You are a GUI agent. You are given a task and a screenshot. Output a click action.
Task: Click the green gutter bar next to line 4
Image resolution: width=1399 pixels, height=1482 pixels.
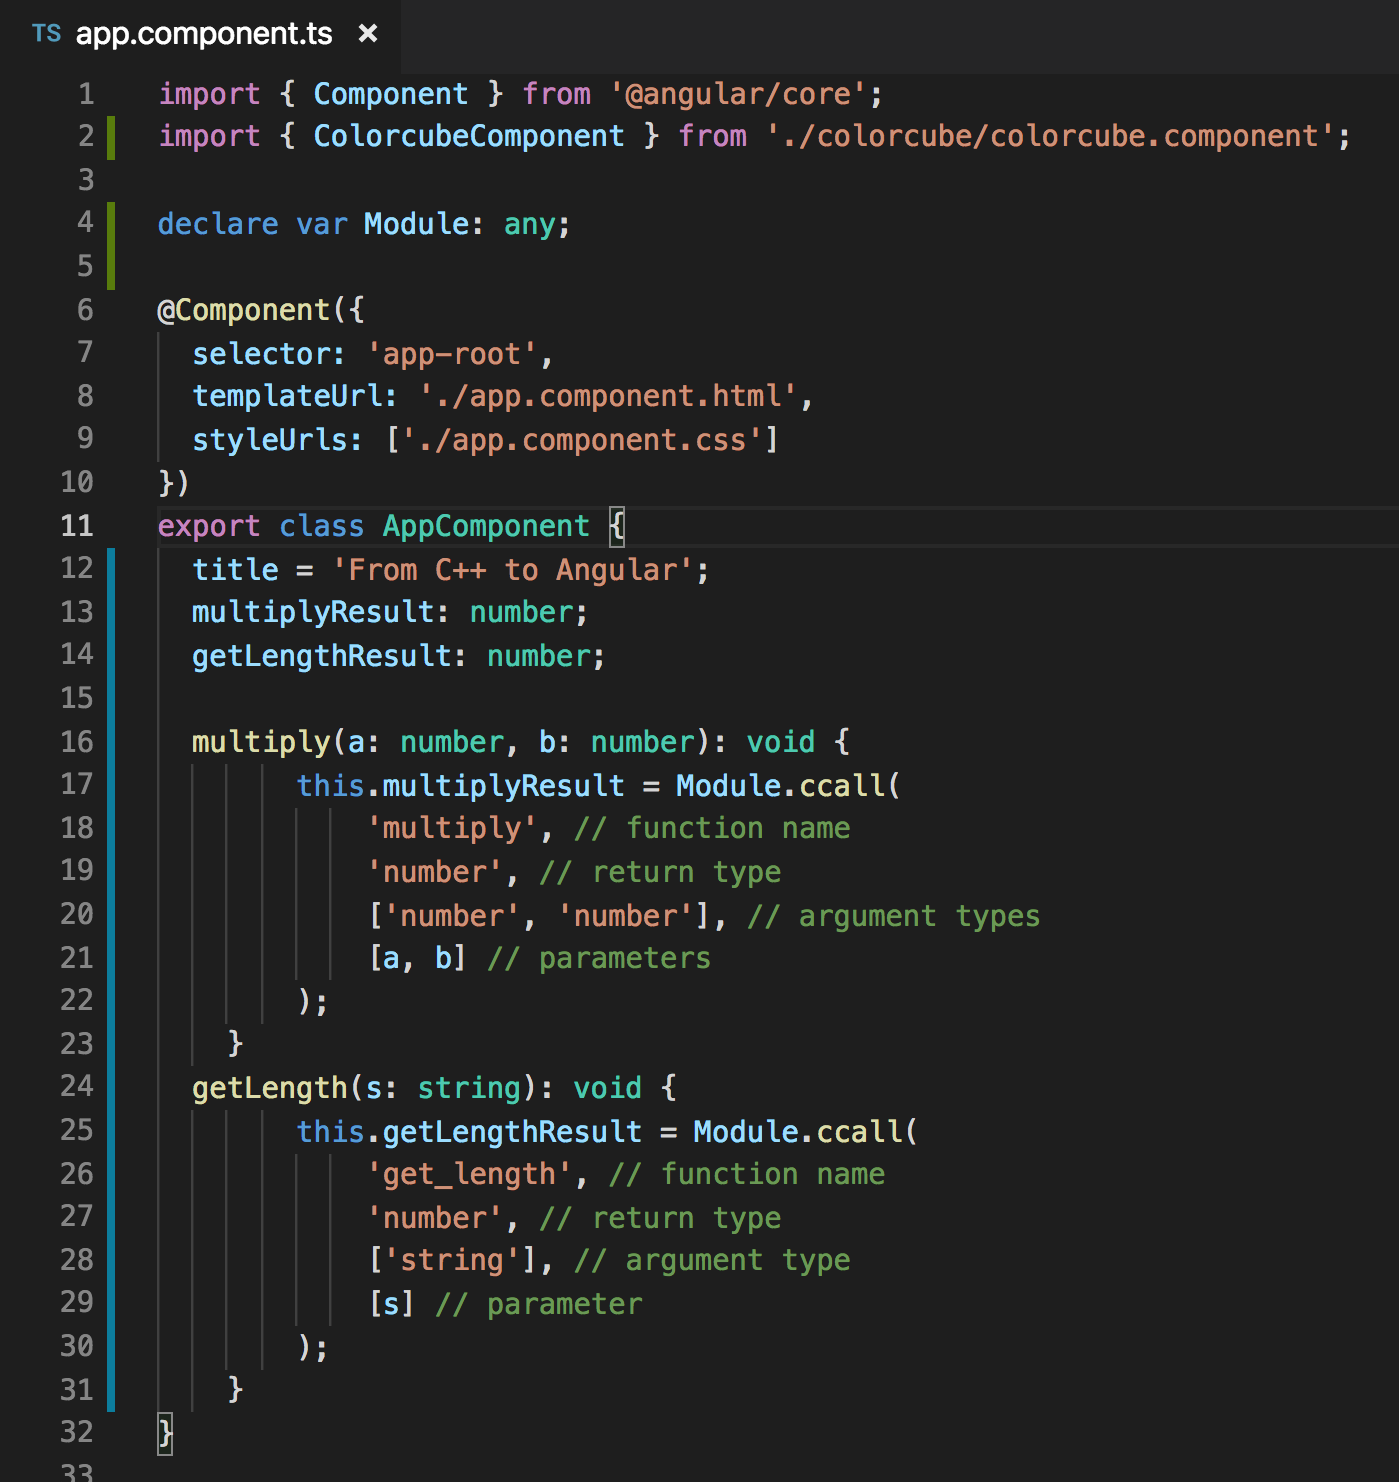112,224
